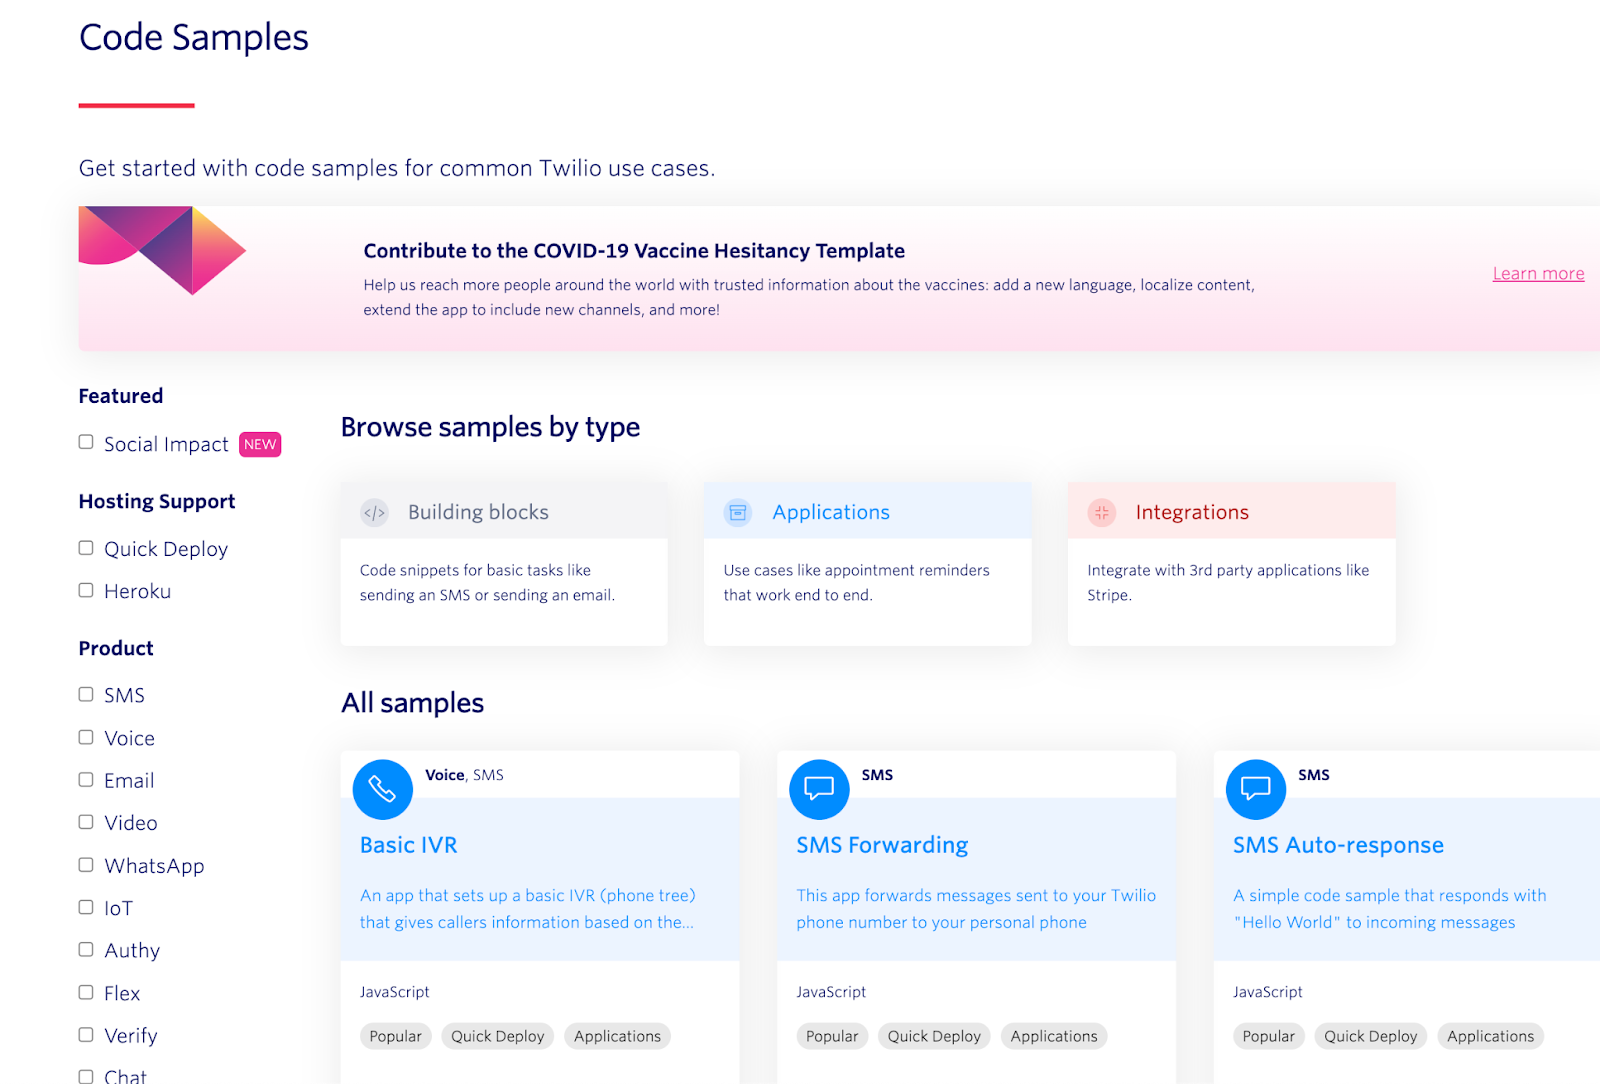This screenshot has width=1600, height=1084.
Task: Click the Building blocks code icon
Action: (374, 513)
